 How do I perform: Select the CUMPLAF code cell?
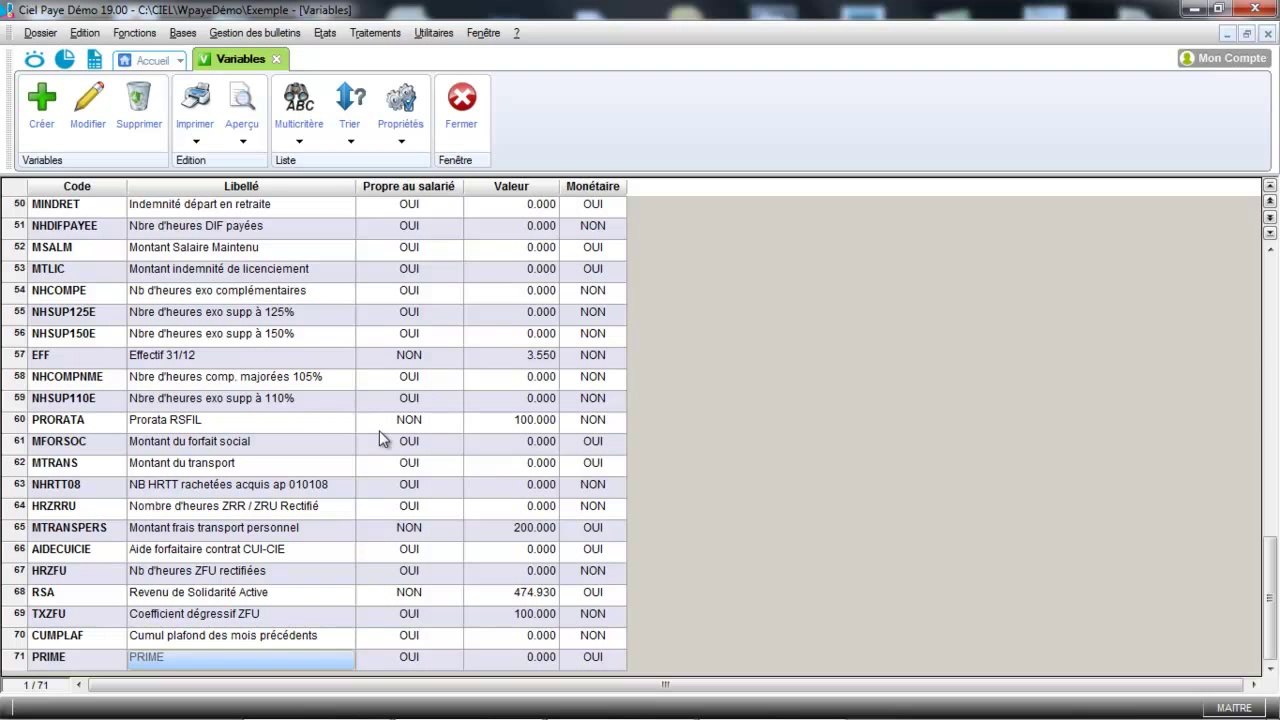[77, 636]
